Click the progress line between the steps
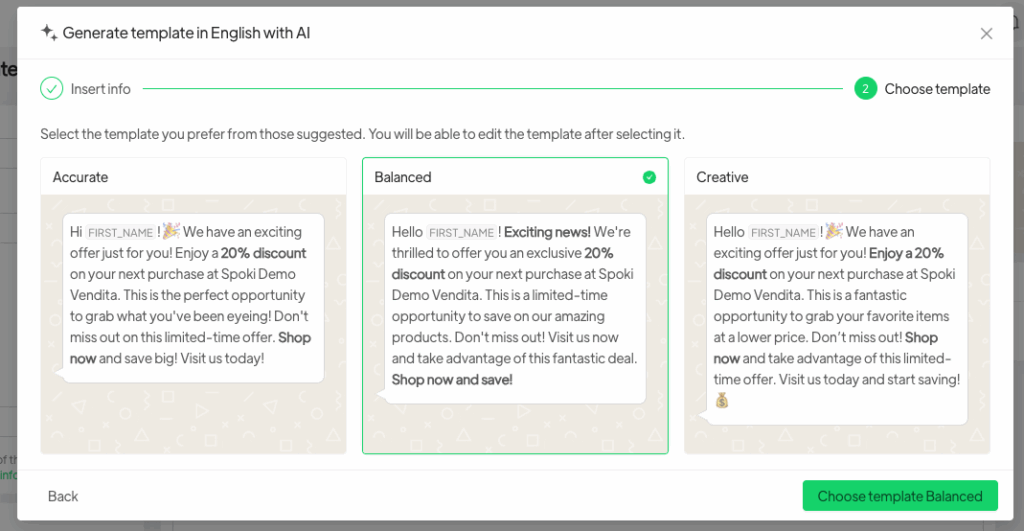 490,89
